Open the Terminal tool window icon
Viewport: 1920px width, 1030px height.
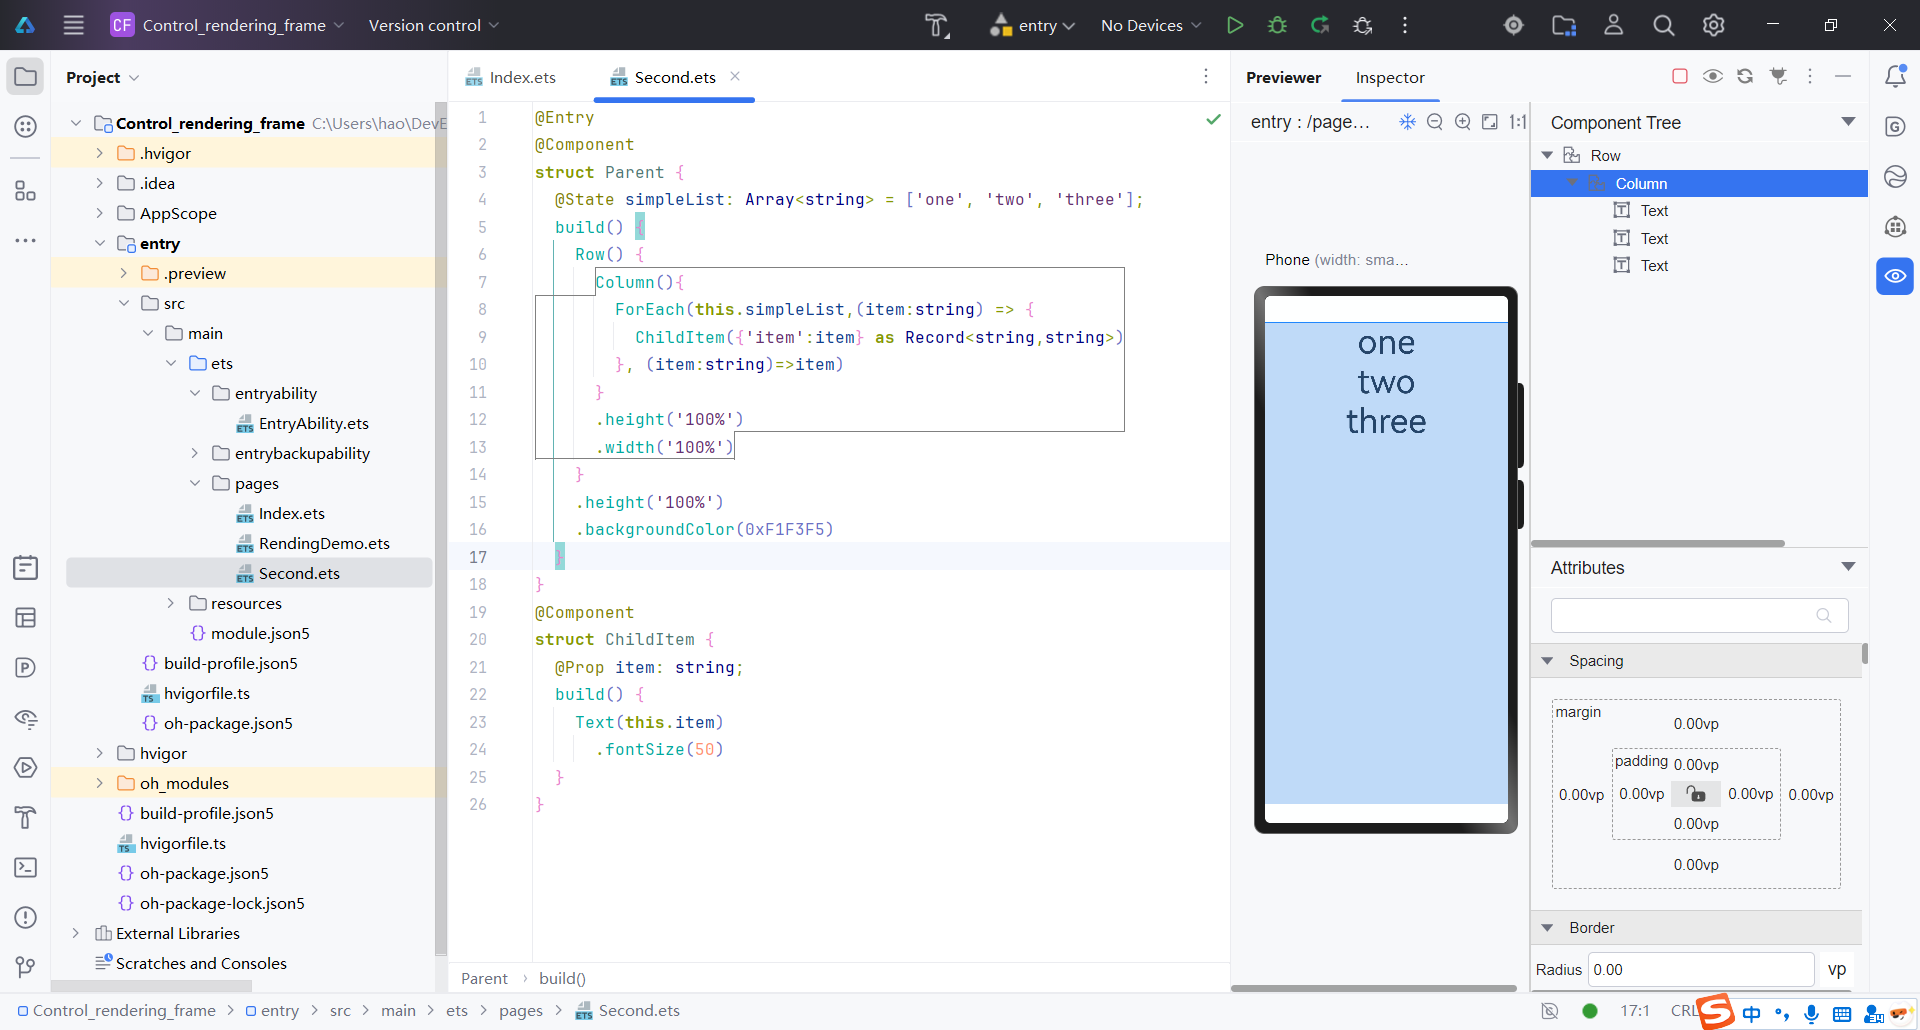pyautogui.click(x=26, y=867)
